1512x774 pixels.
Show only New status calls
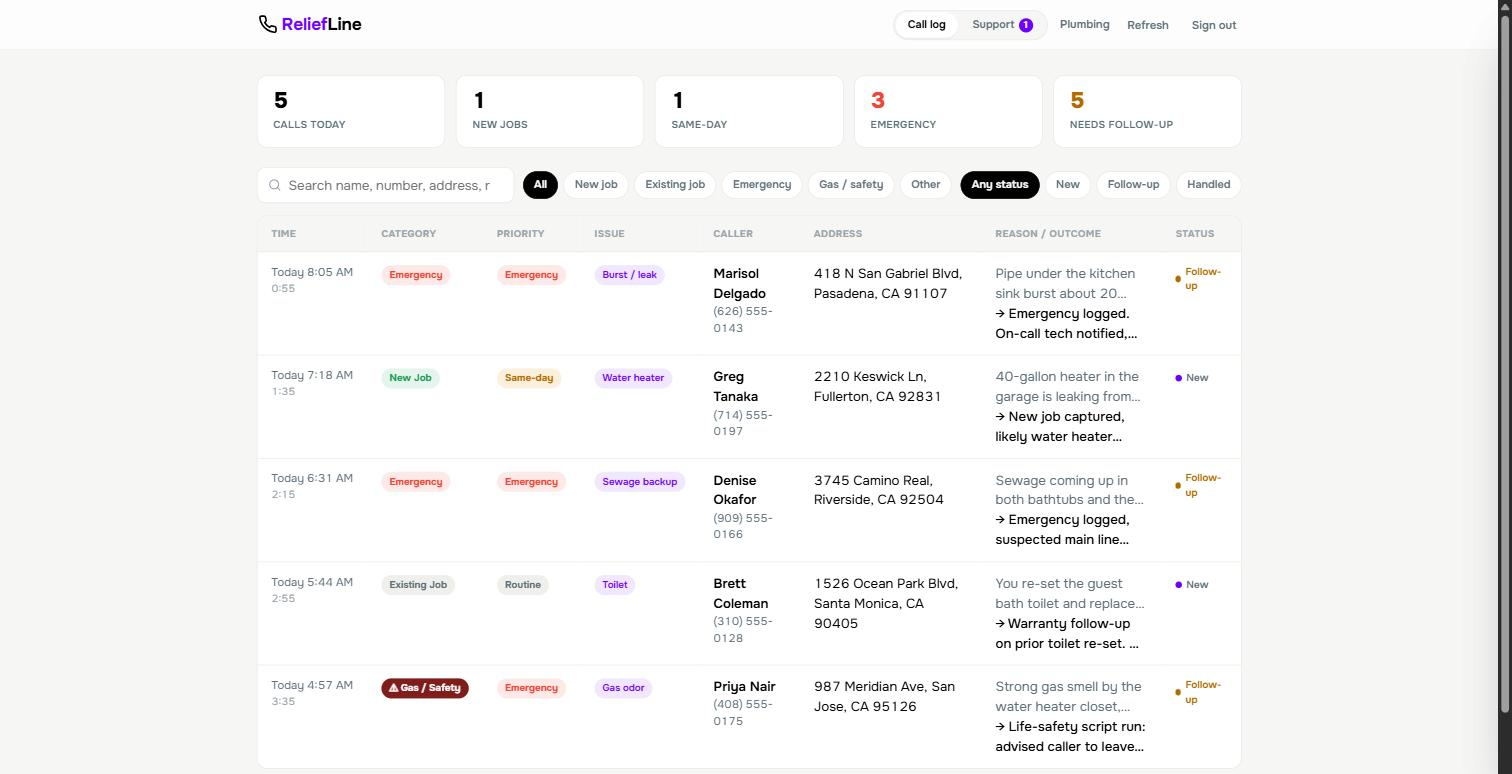1068,185
